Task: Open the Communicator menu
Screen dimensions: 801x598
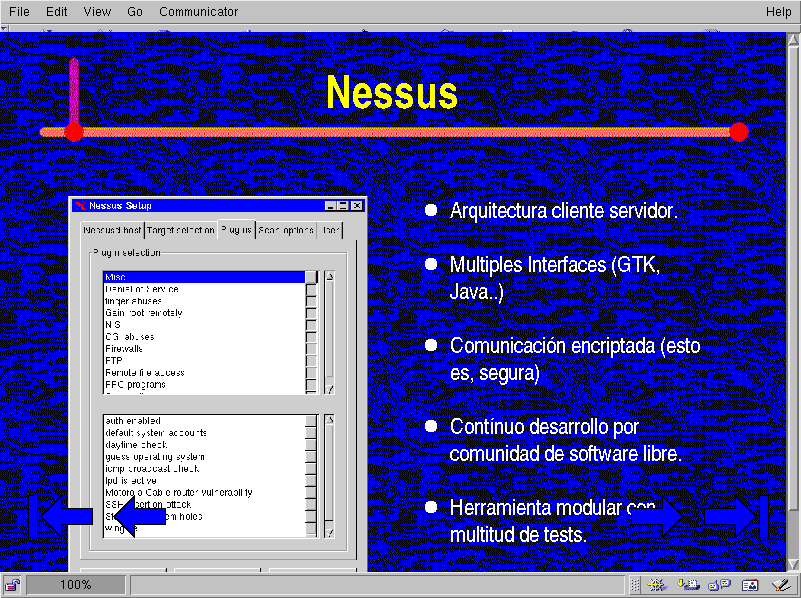Action: pos(198,12)
